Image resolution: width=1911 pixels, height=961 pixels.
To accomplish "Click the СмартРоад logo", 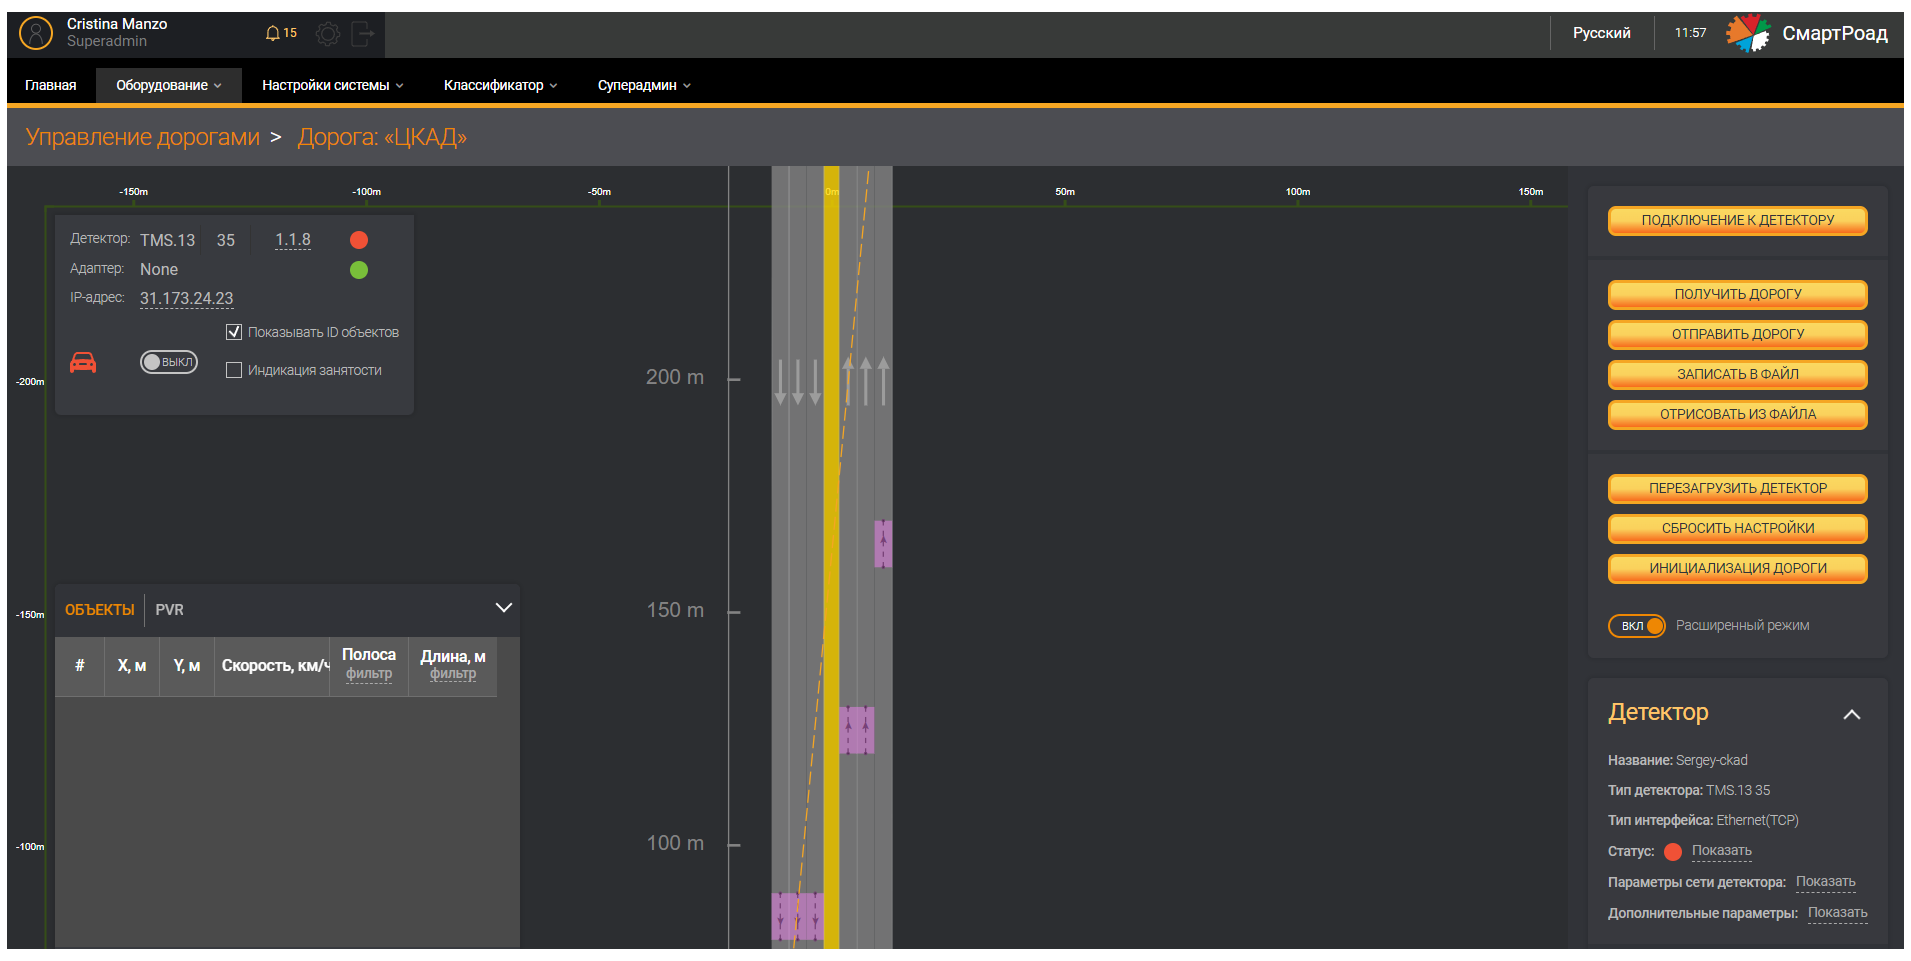I will [x=1807, y=33].
